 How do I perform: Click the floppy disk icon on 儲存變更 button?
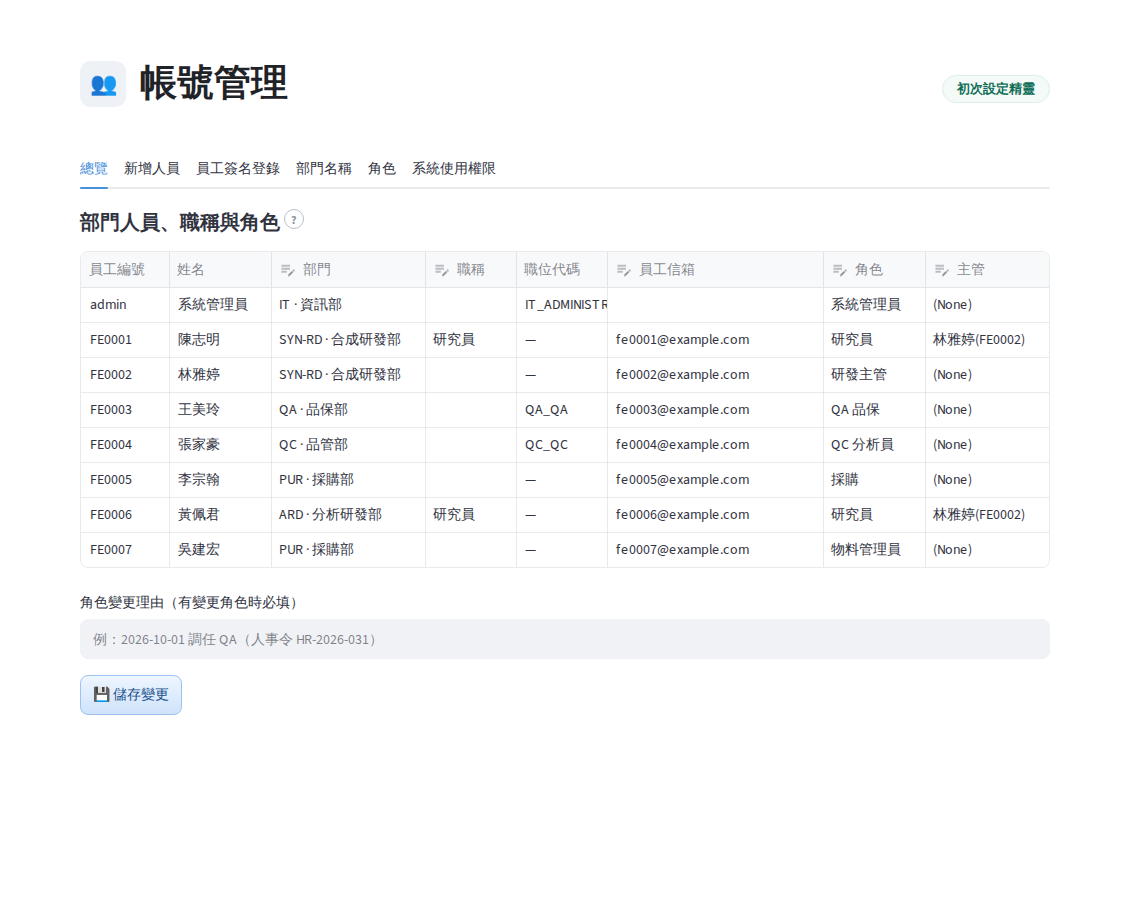point(102,695)
